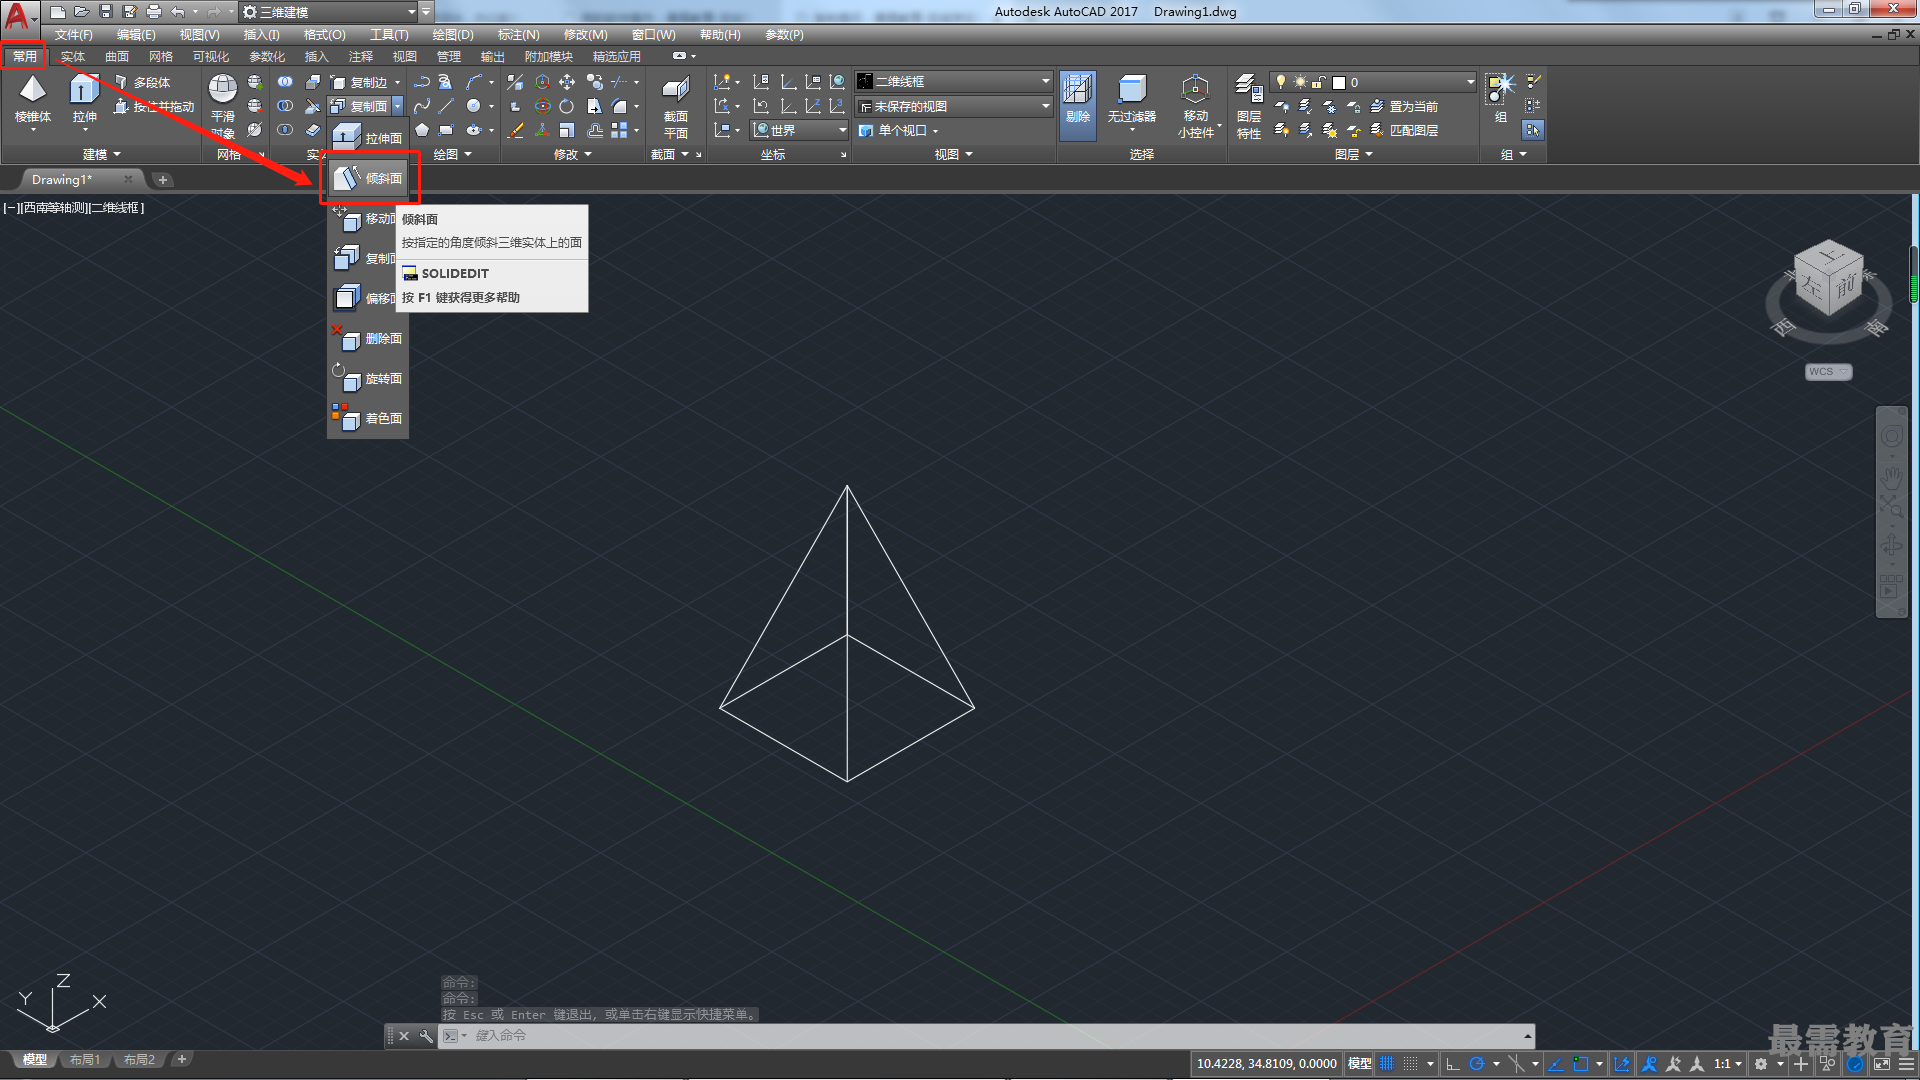The width and height of the screenshot is (1920, 1080).
Task: Click the pan hand icon in navigation bar
Action: click(x=1891, y=477)
